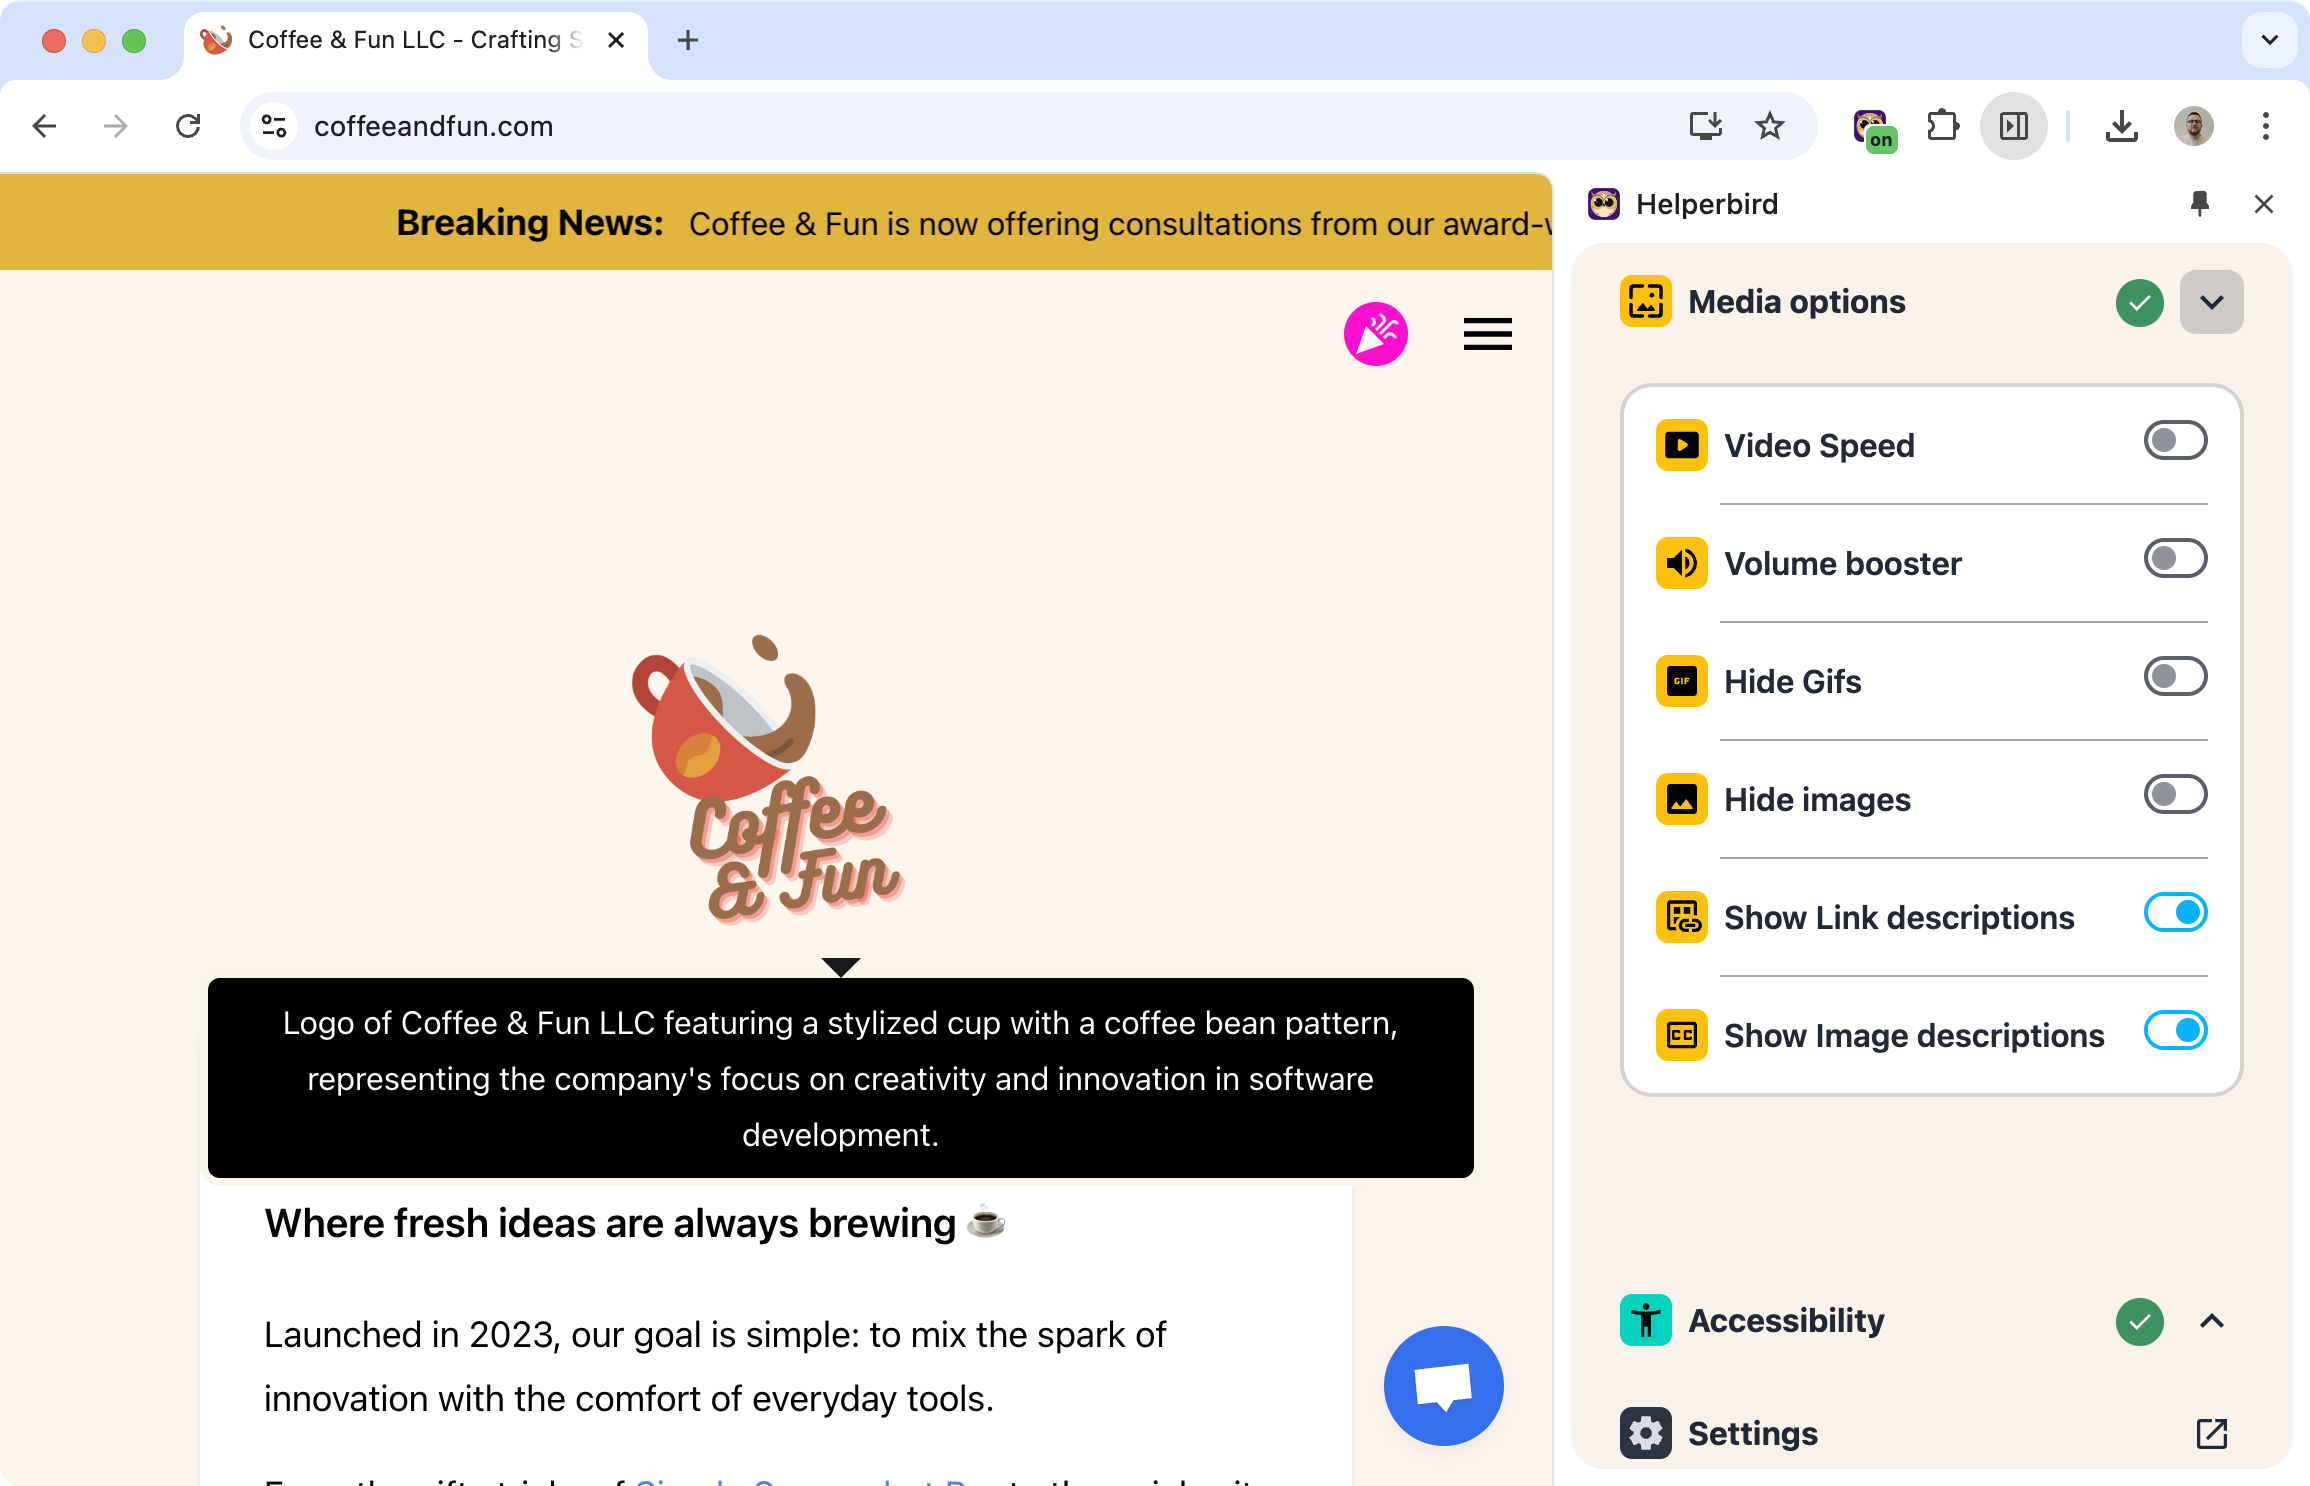Open the blue chat bubble widget

[x=1443, y=1385]
